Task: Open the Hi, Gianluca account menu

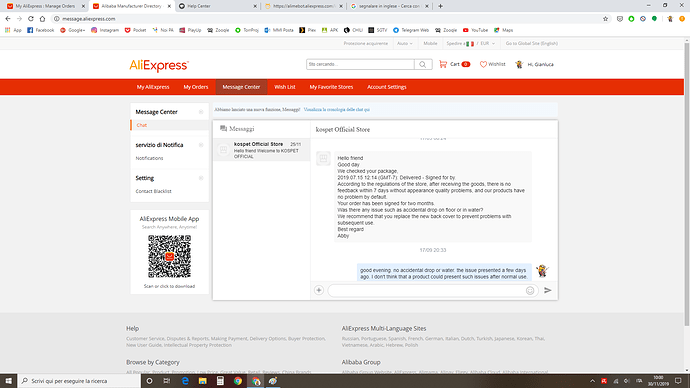Action: click(535, 65)
